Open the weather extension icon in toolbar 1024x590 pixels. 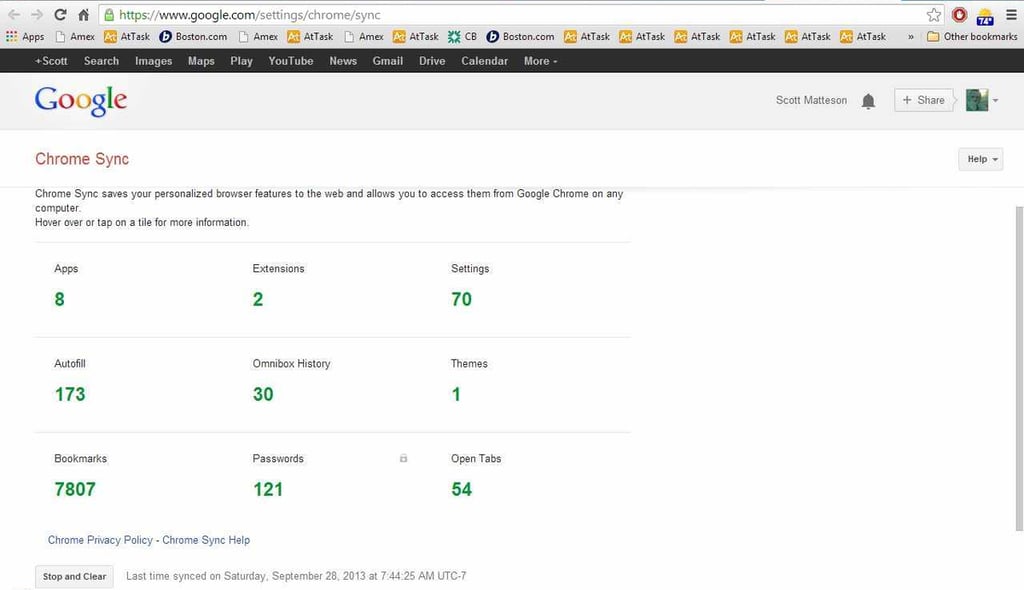coord(985,15)
